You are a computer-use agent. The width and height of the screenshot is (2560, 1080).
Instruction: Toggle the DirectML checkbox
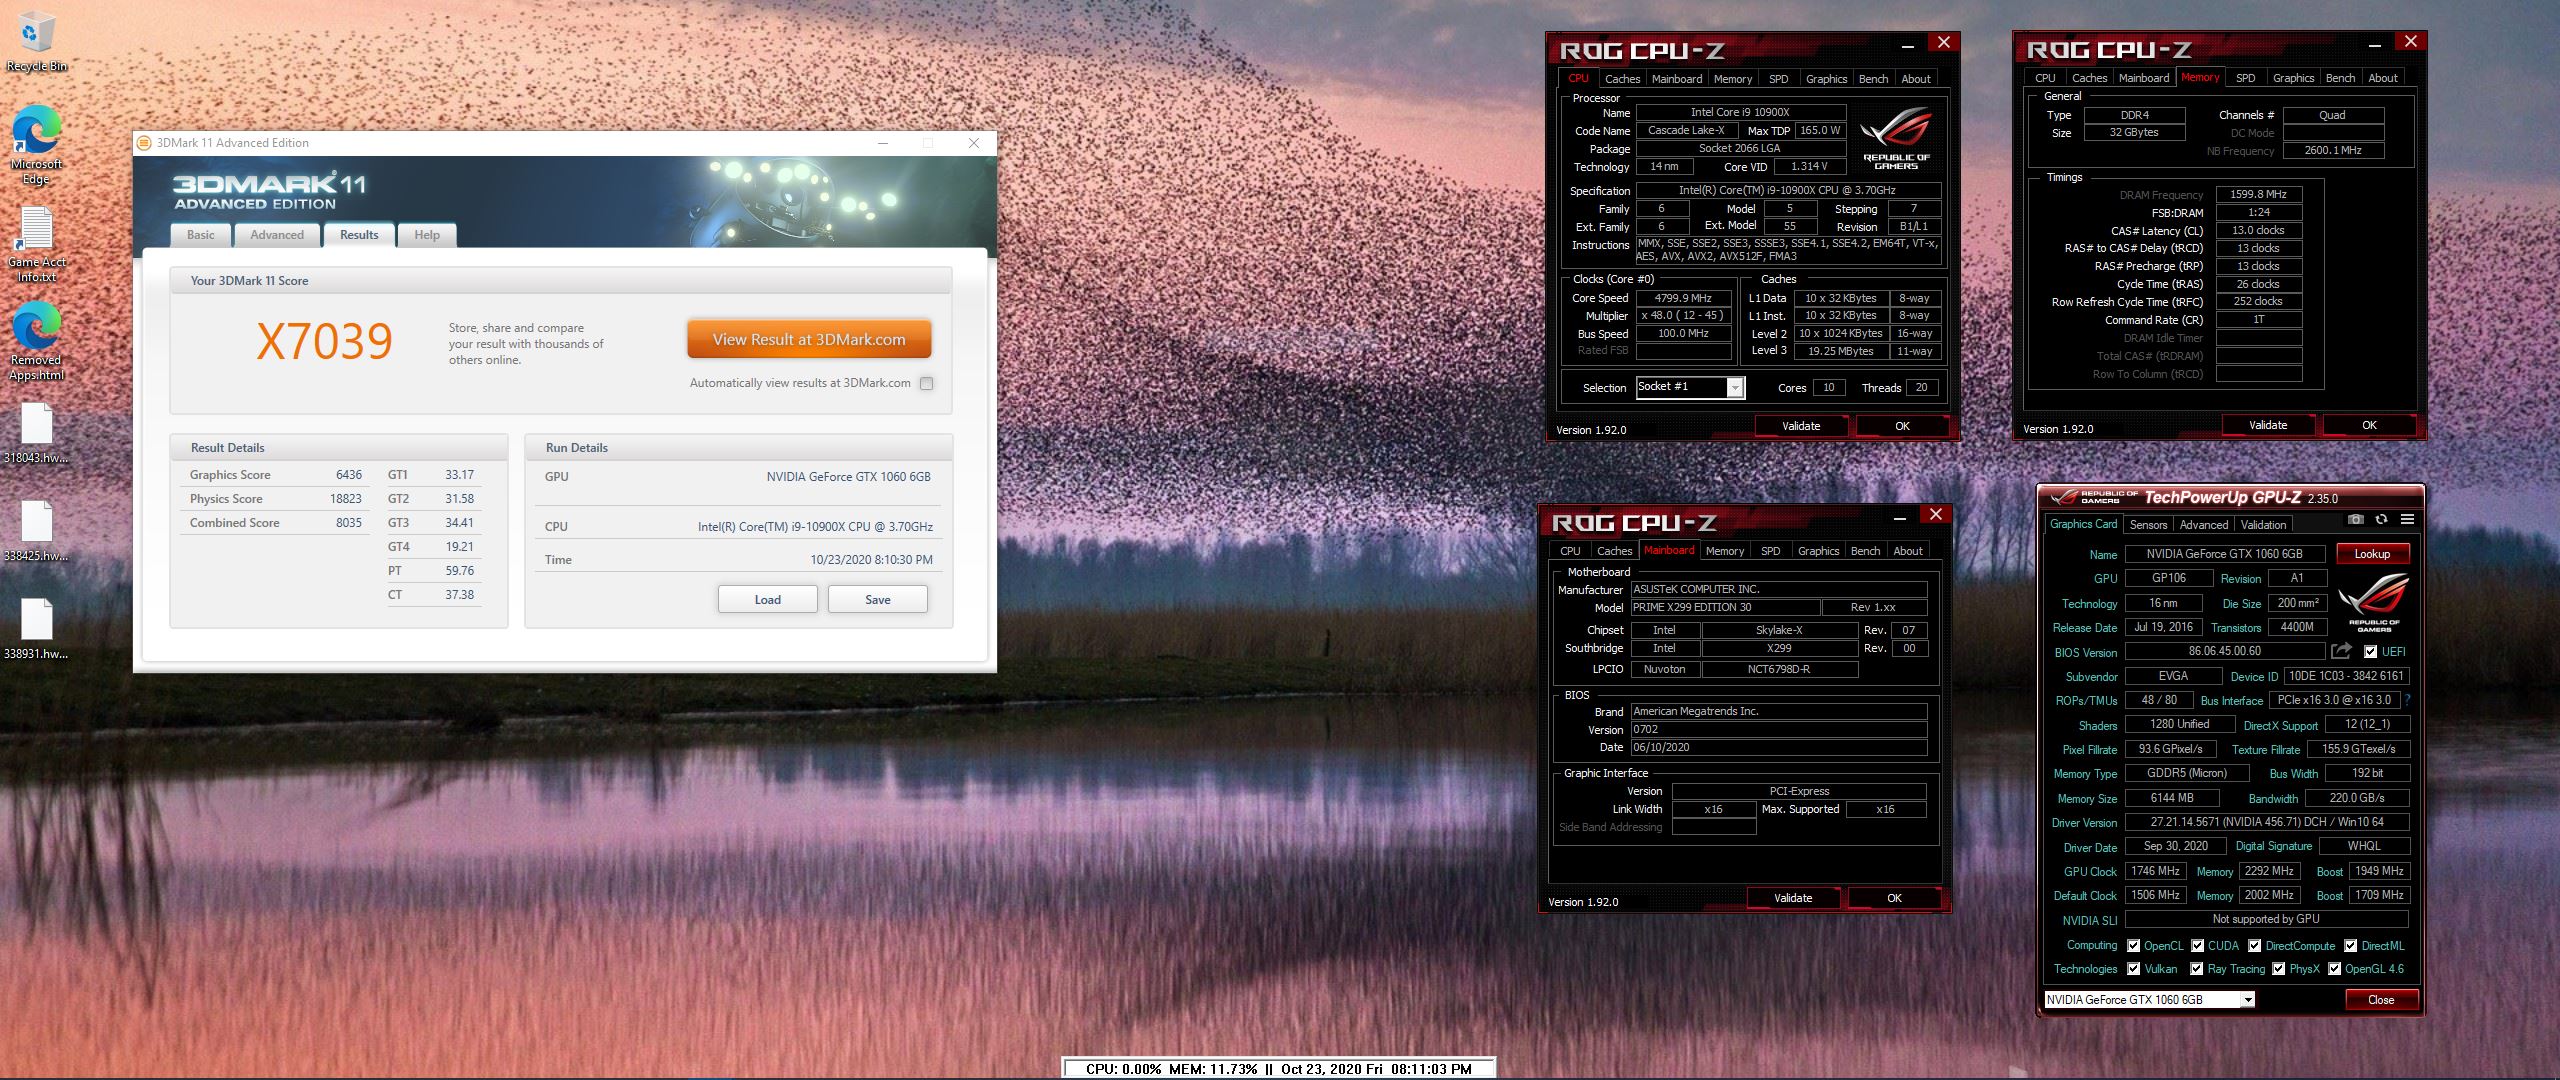click(2350, 946)
